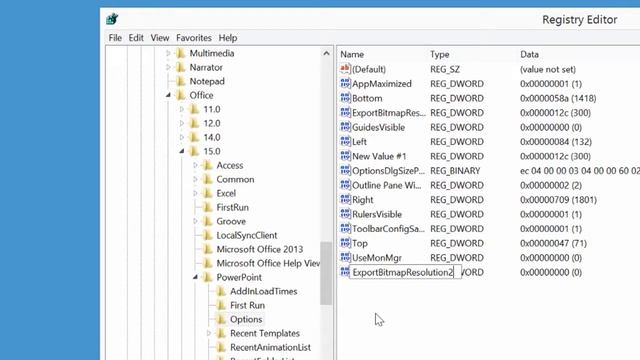Open the Favorites menu
The width and height of the screenshot is (640, 360).
(x=194, y=38)
